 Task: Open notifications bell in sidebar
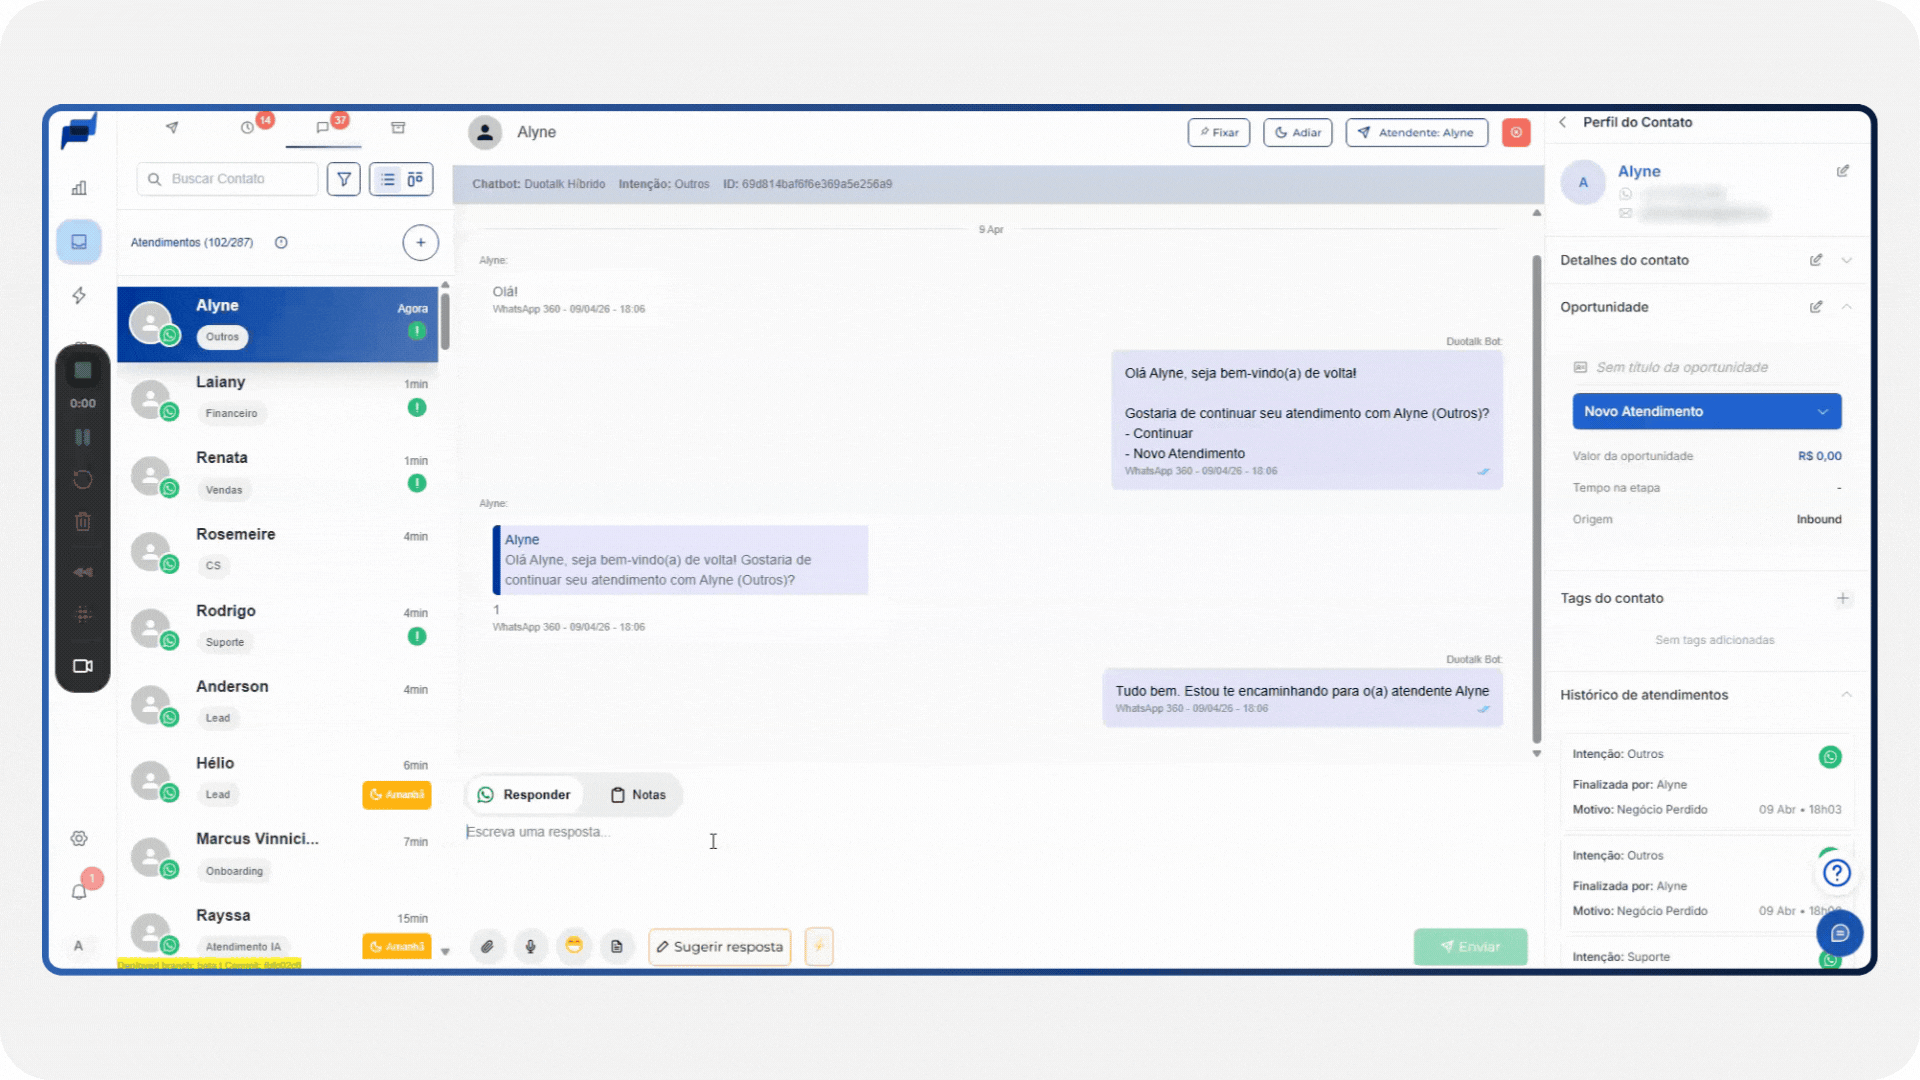tap(79, 891)
